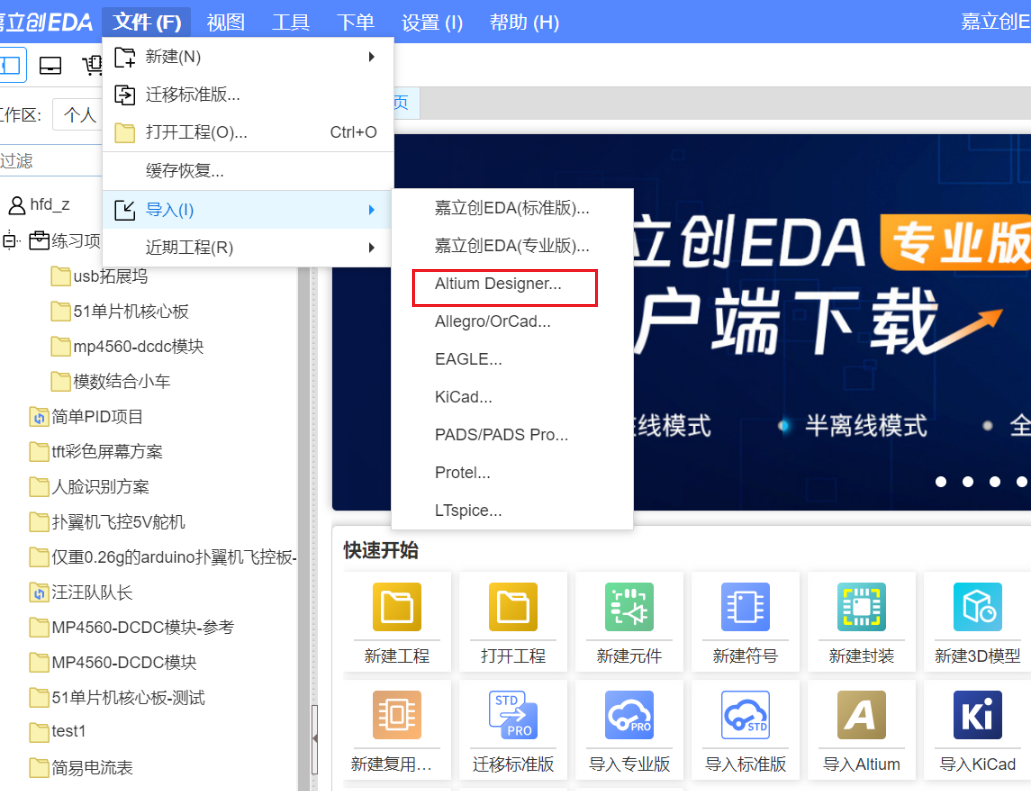
Task: Click the 迁移标准版 icon in File menu
Action: (124, 95)
